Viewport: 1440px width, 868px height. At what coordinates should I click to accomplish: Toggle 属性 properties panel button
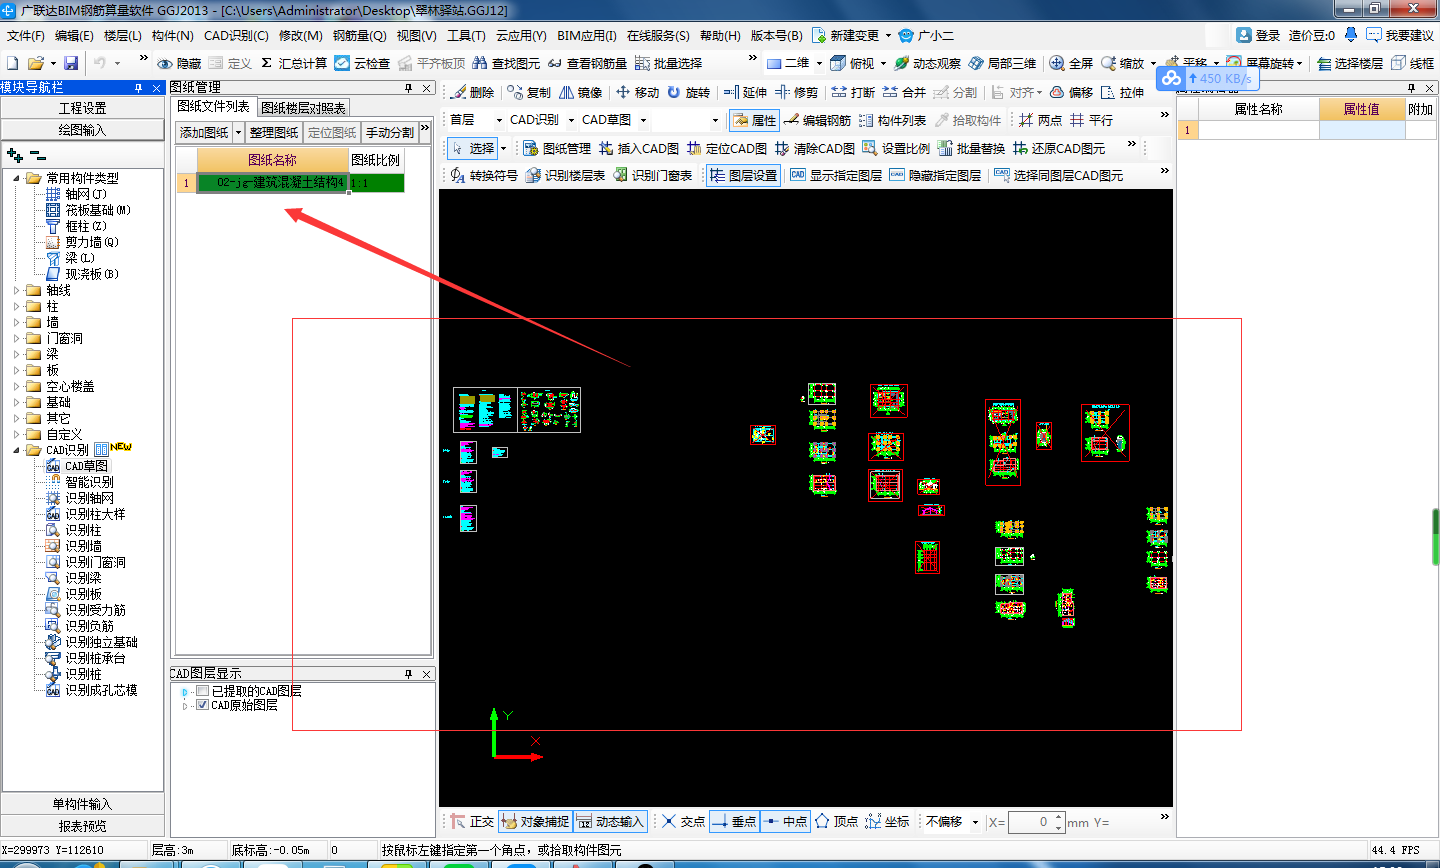(754, 120)
